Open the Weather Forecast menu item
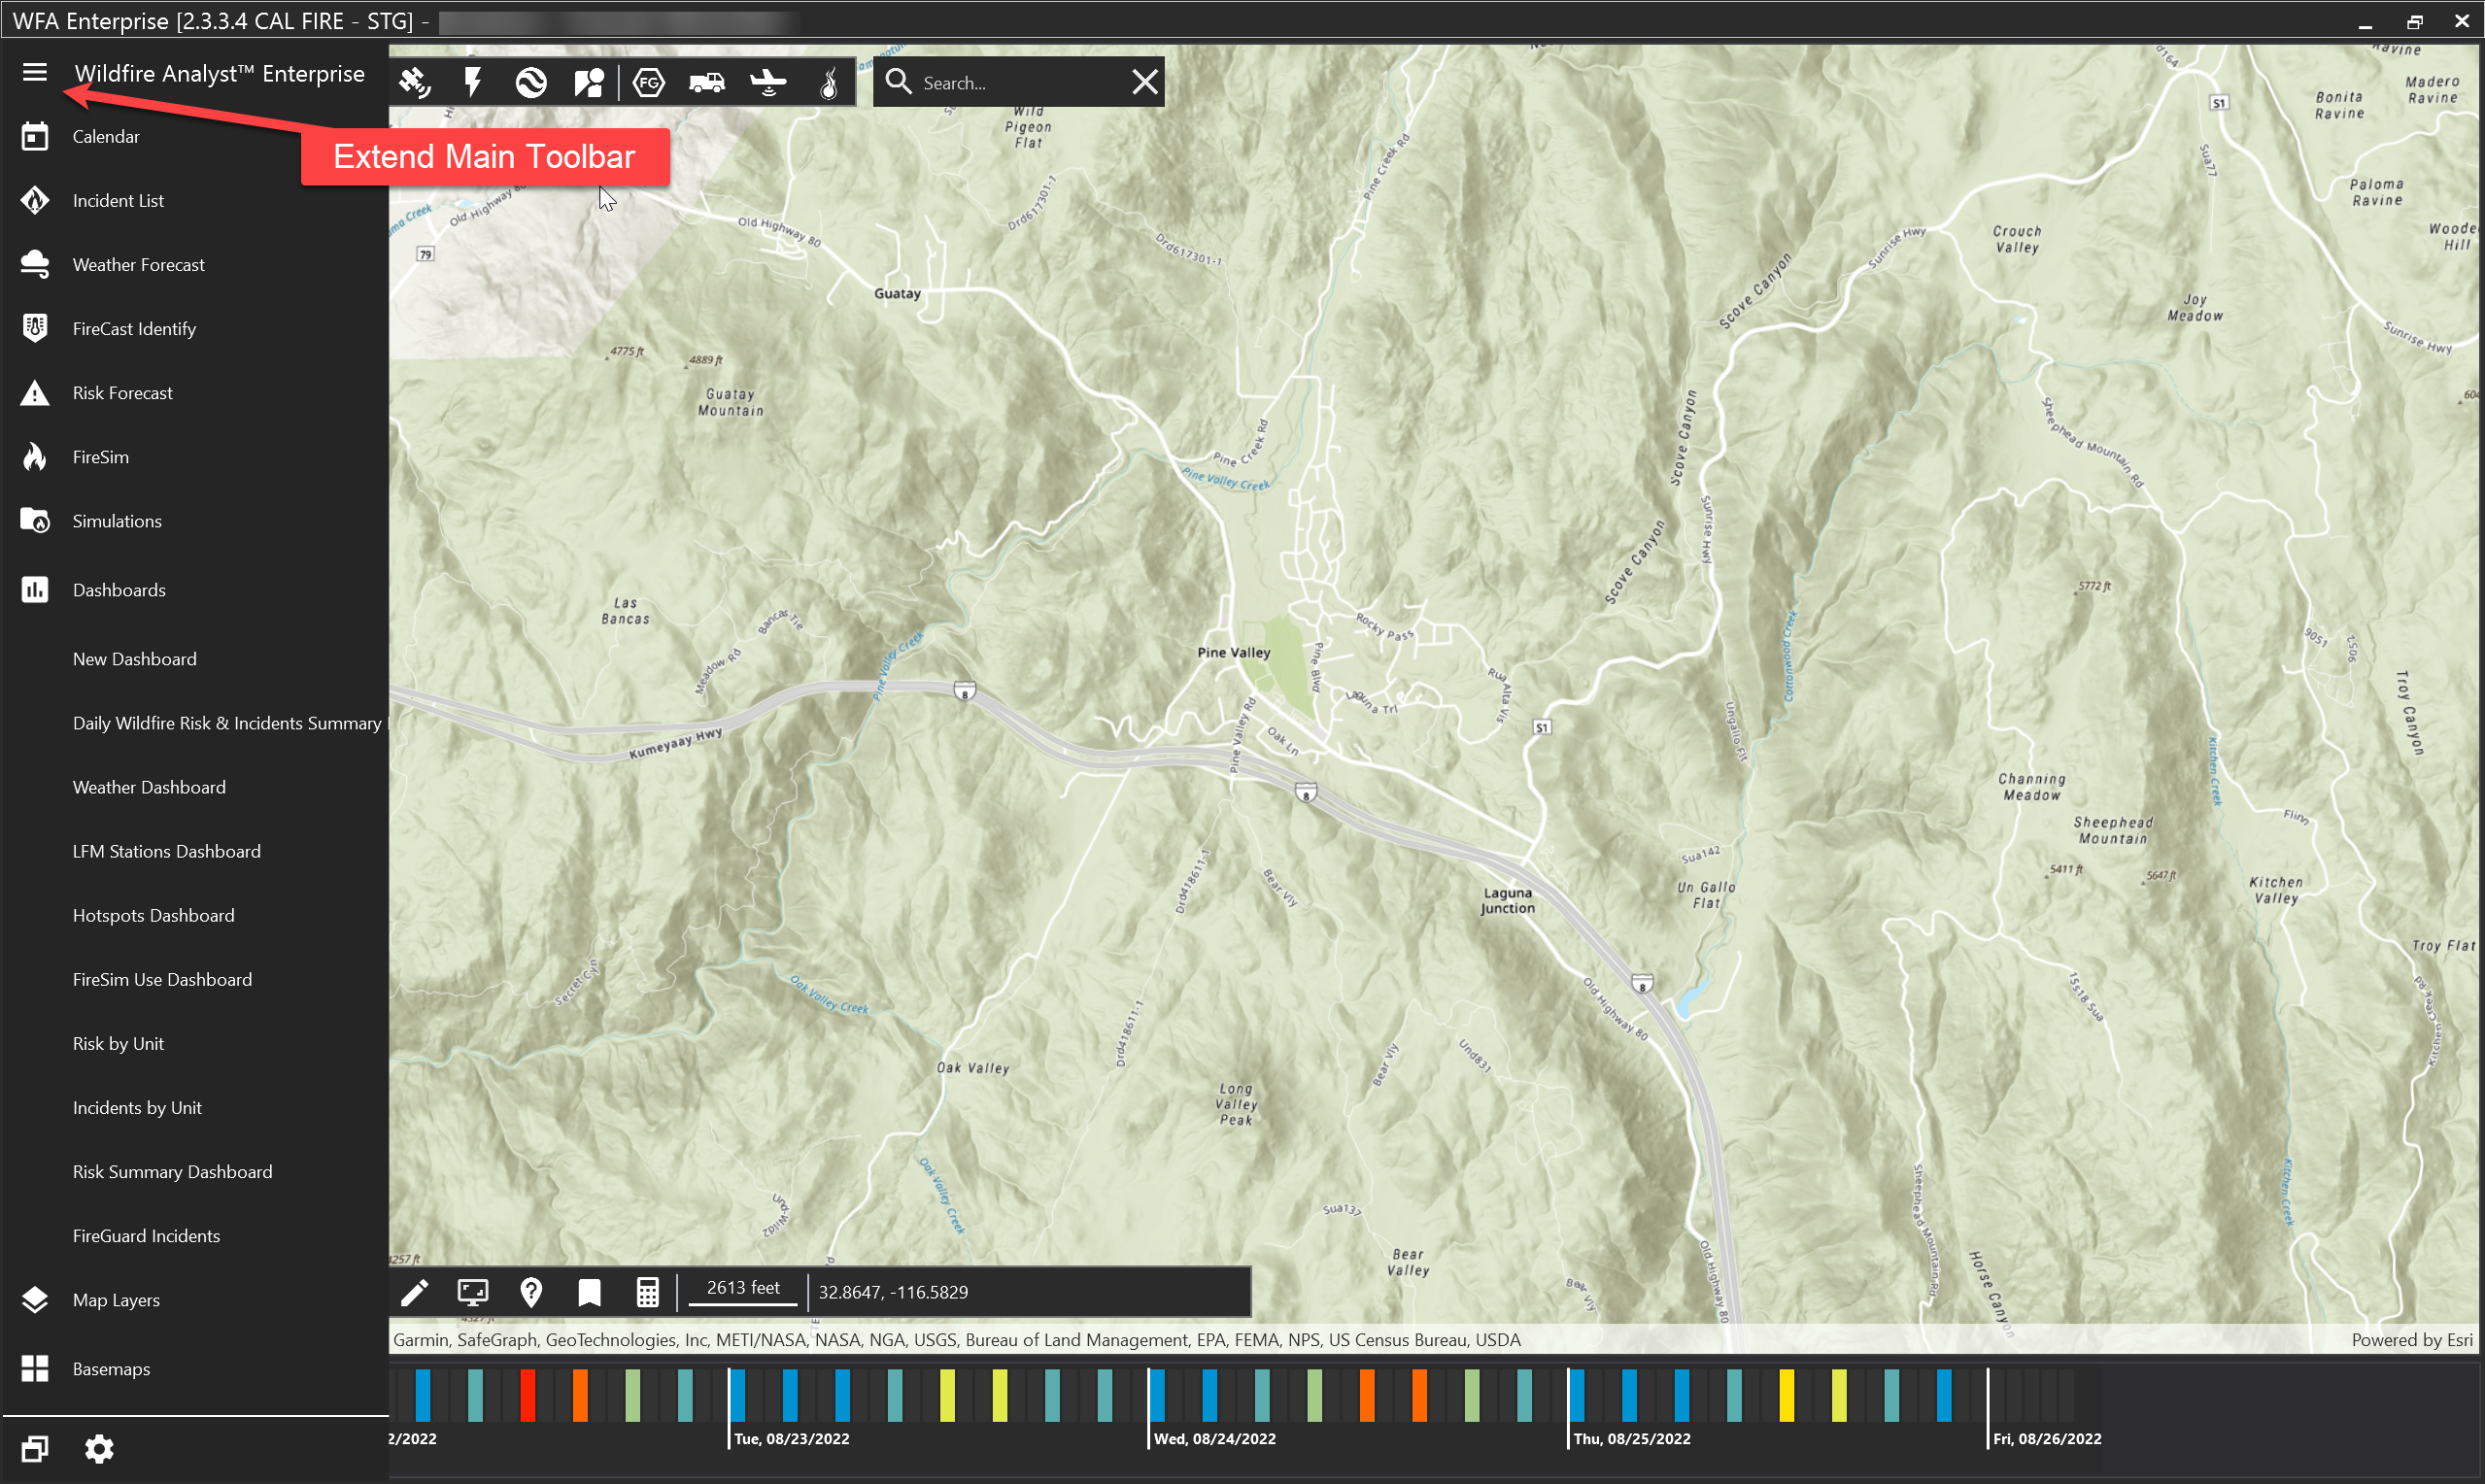 pyautogui.click(x=138, y=265)
